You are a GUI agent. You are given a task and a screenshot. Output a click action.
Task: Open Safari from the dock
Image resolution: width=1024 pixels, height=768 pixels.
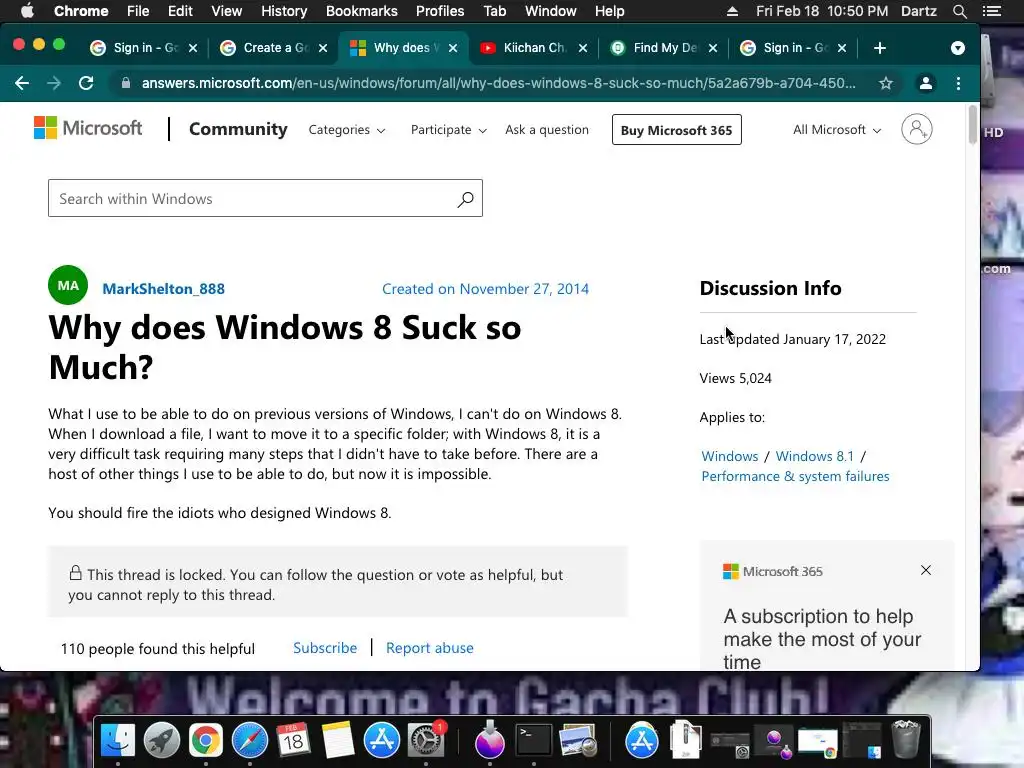249,740
